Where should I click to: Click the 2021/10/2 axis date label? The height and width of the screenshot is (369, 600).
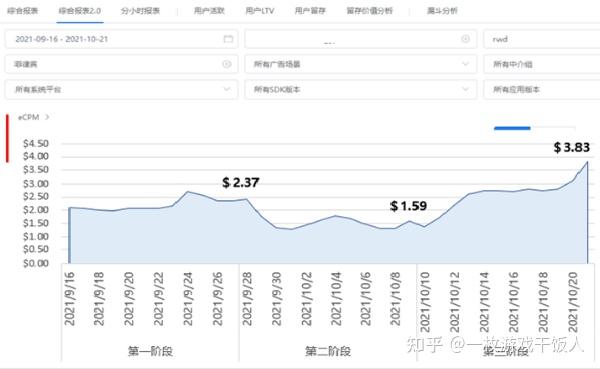[307, 299]
